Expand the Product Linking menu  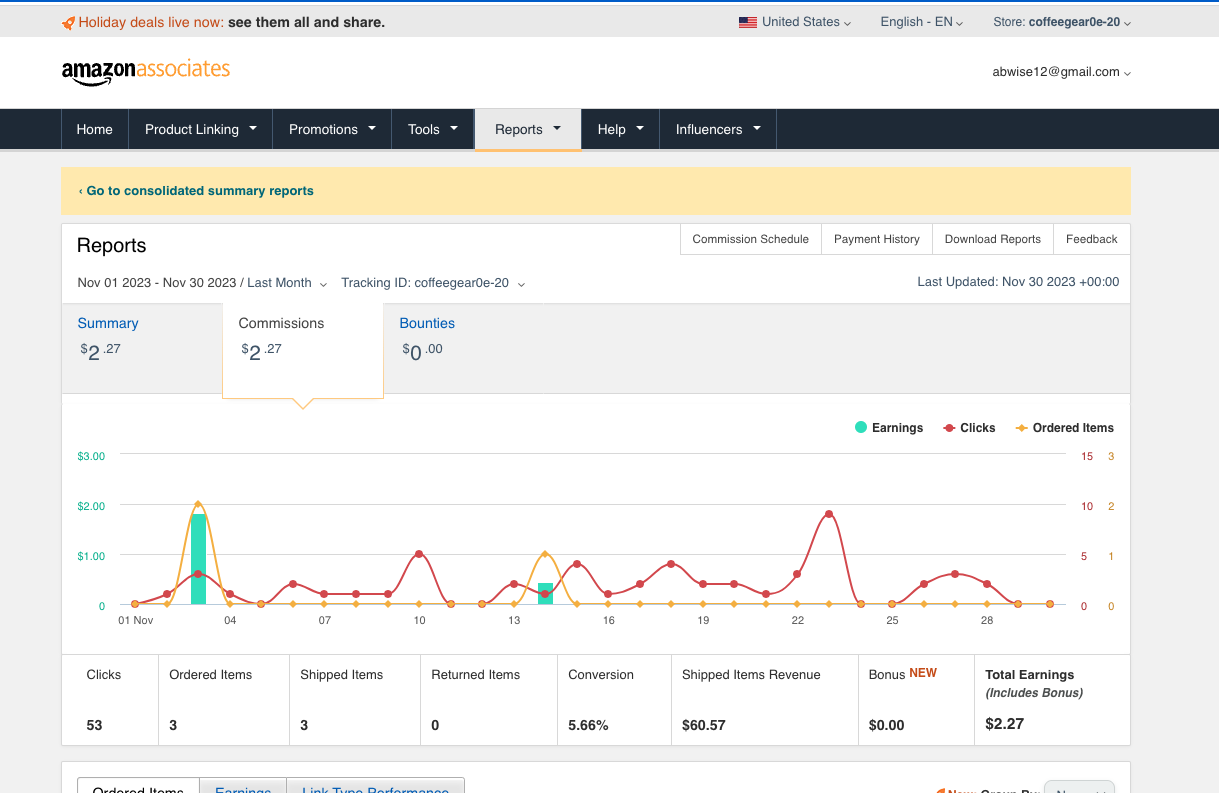coord(201,129)
